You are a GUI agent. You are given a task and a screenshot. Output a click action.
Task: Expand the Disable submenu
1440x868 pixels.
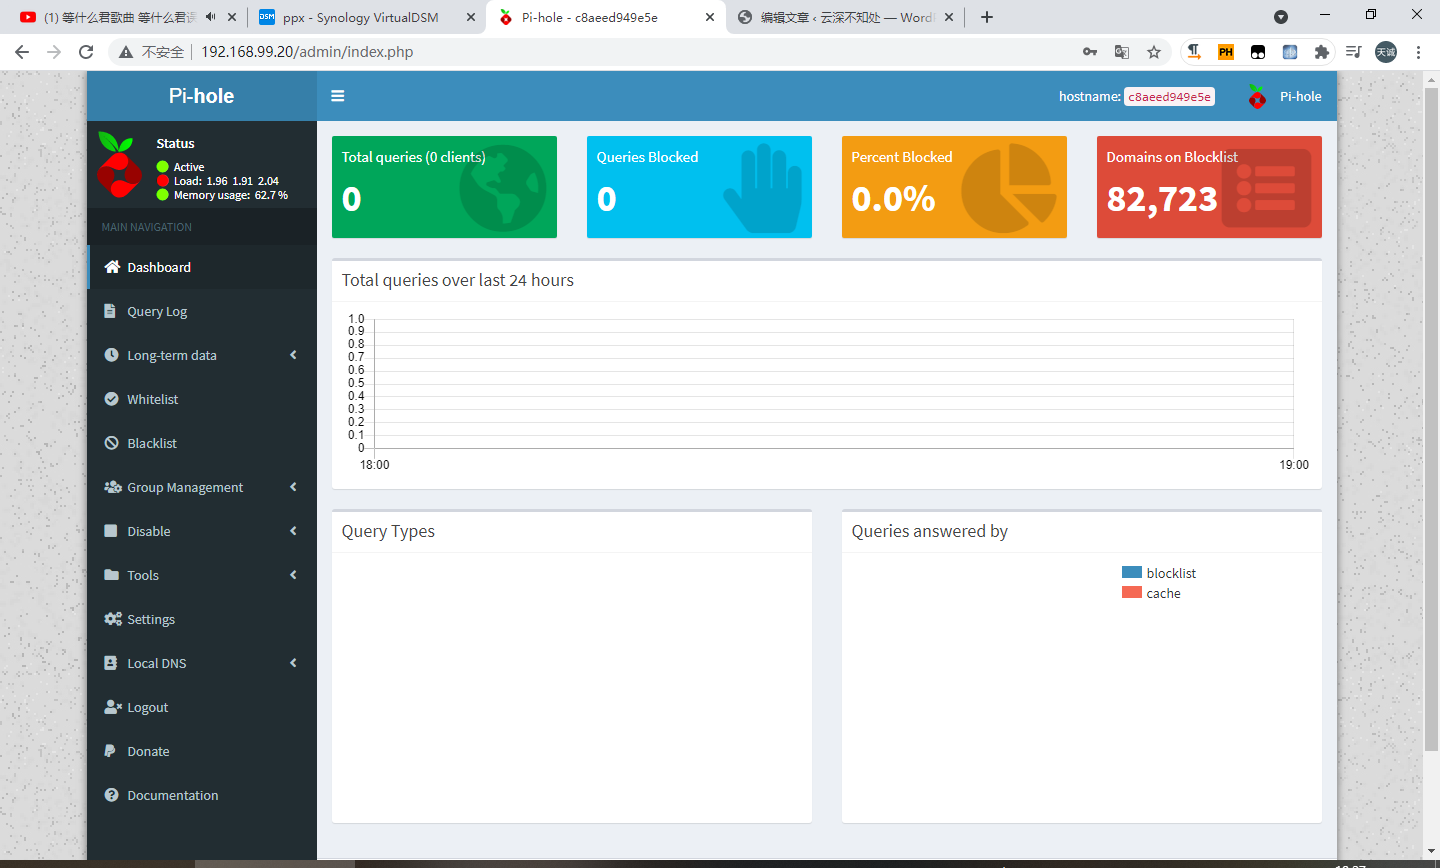pos(293,531)
